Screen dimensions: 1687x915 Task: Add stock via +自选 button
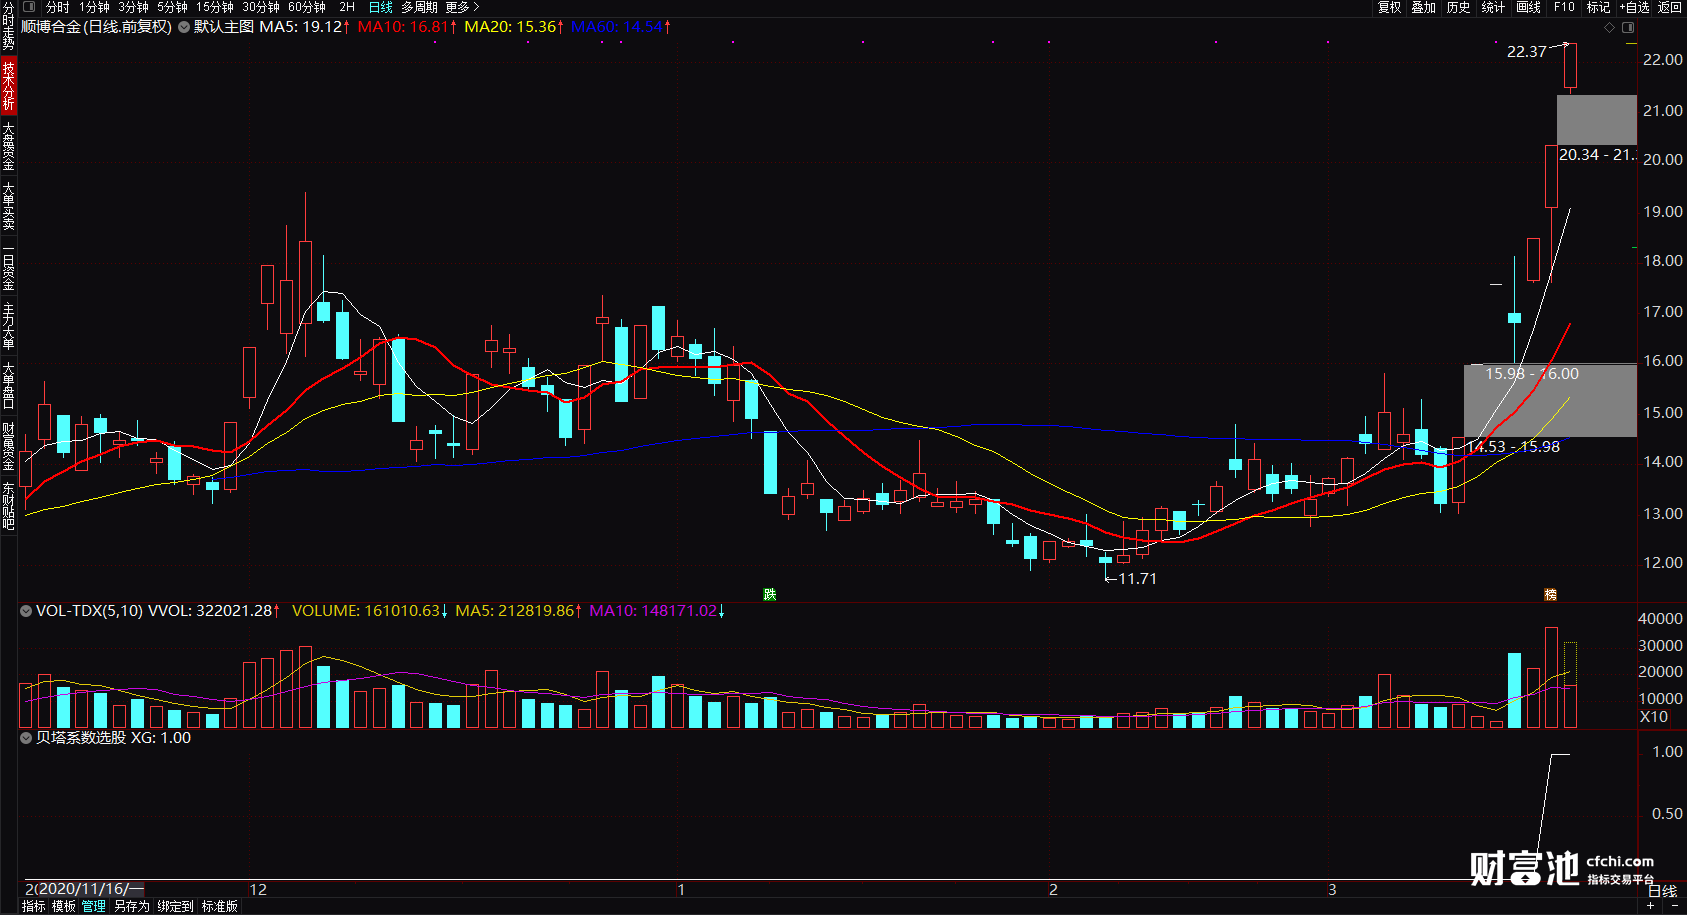click(x=1634, y=7)
